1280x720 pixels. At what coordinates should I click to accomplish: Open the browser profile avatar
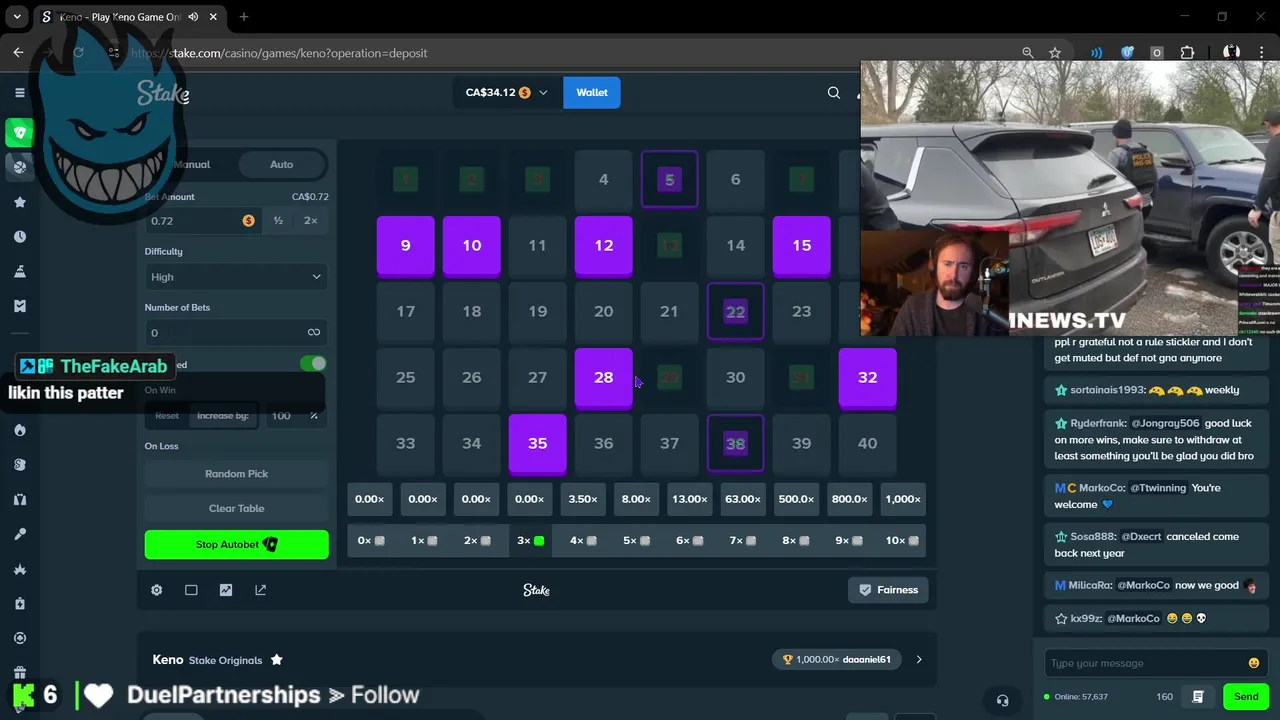(1232, 53)
